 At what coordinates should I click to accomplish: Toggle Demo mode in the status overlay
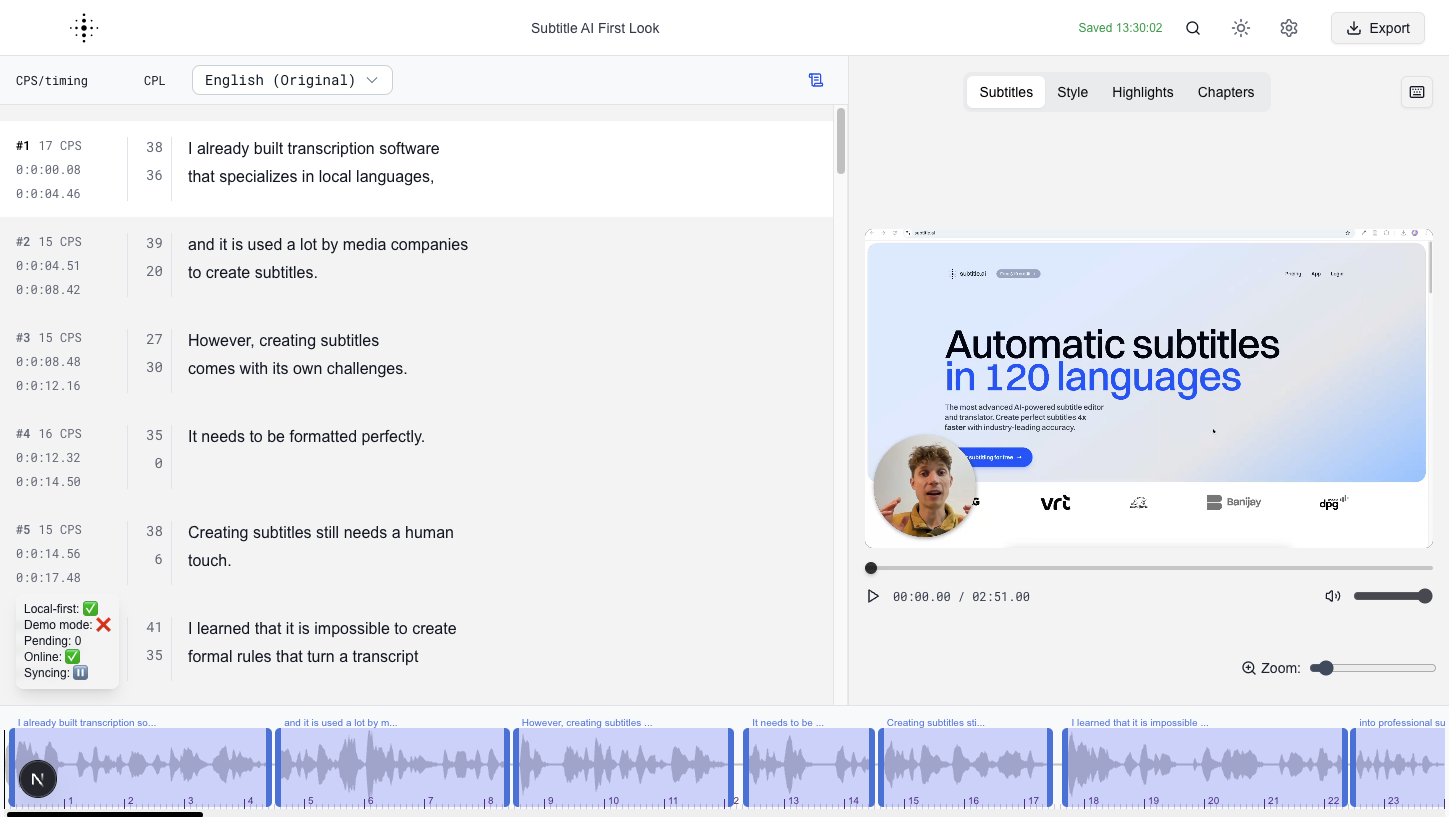point(103,624)
